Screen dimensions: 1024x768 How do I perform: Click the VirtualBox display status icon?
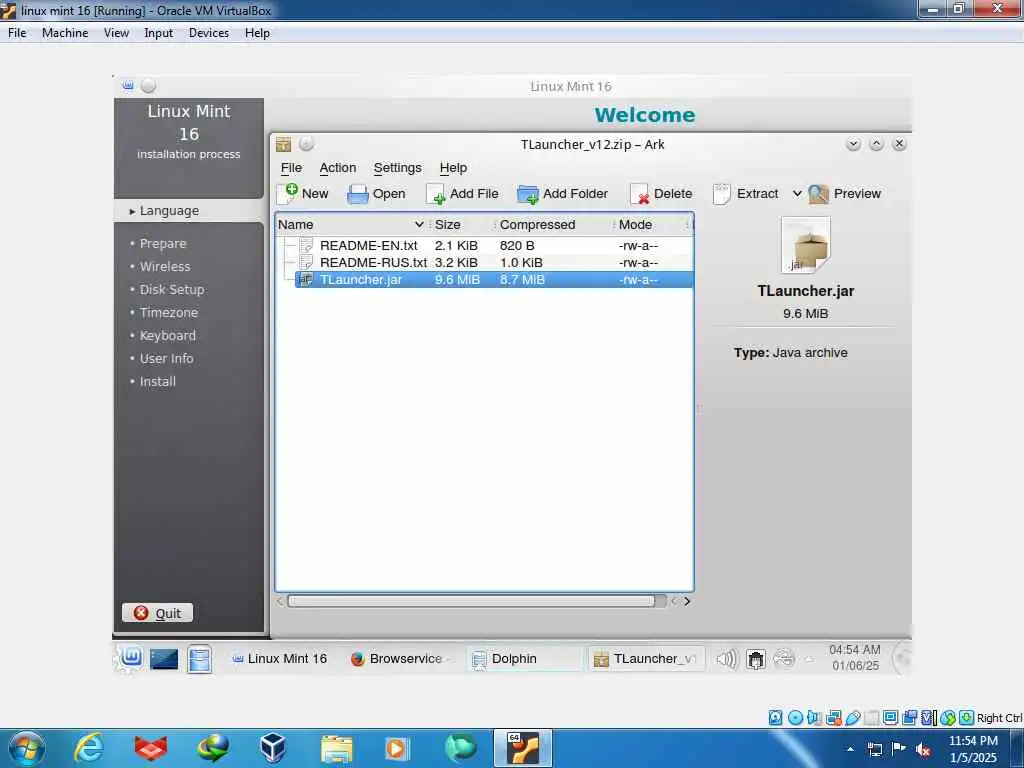[890, 718]
